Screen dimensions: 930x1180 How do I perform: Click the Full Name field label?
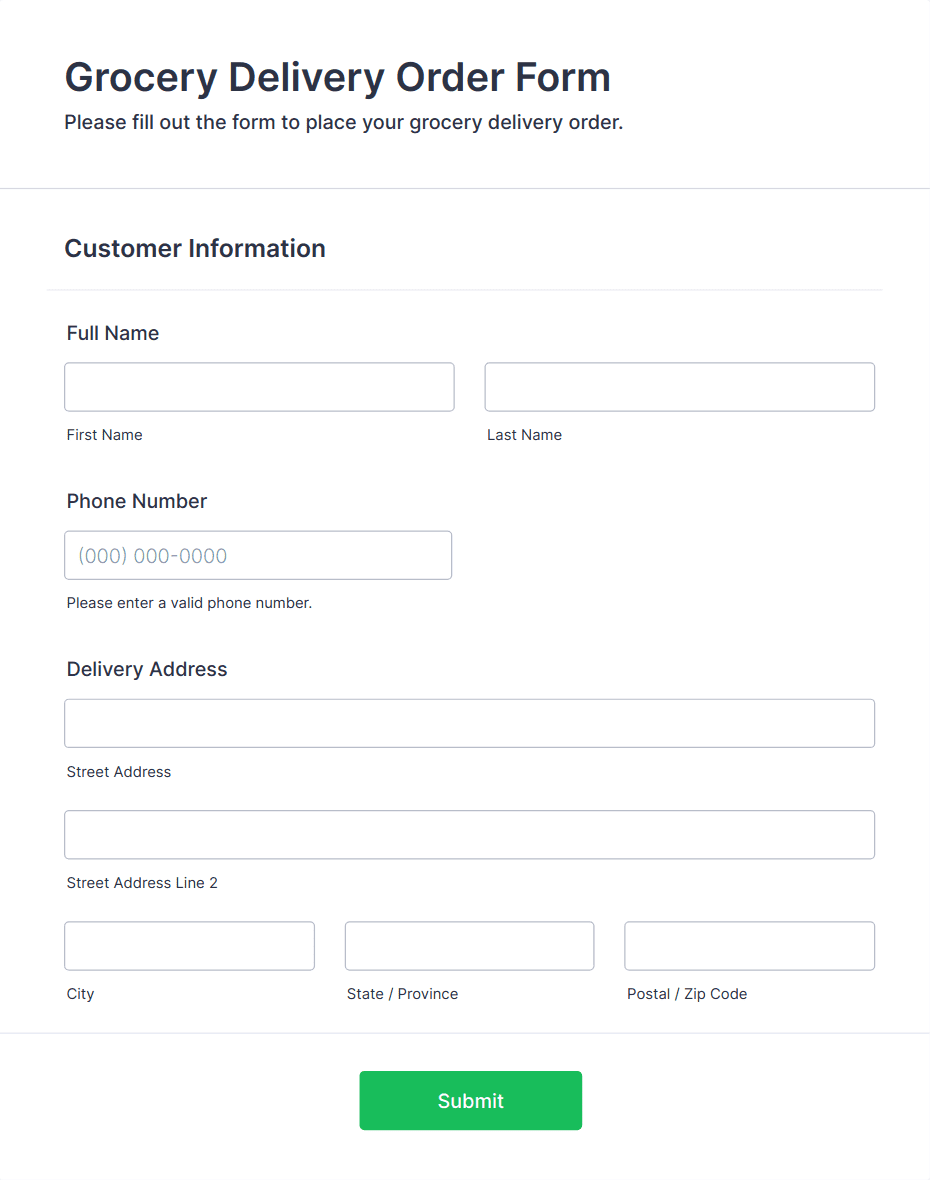[x=113, y=333]
